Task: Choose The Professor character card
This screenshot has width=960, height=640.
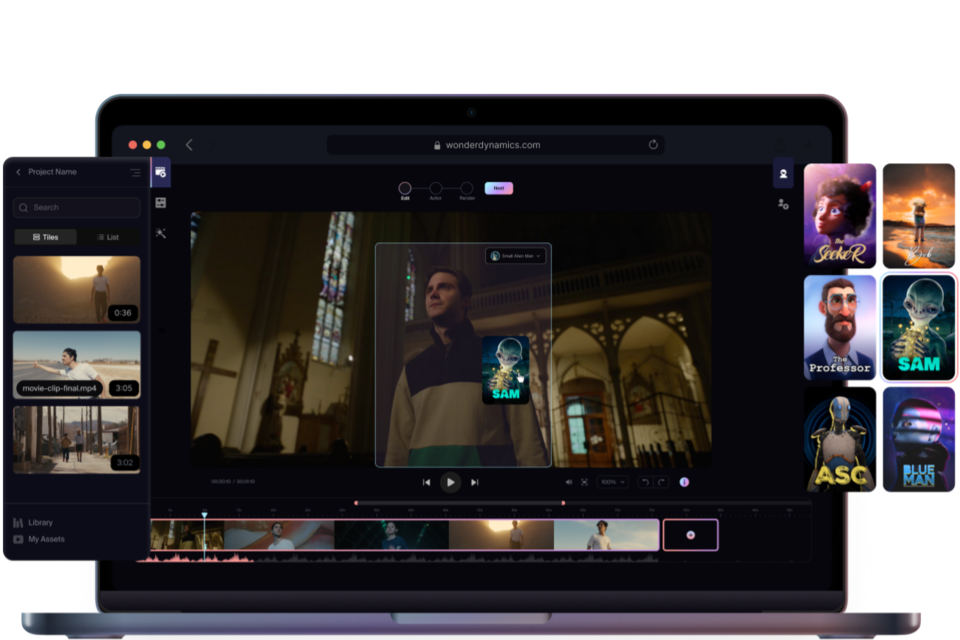Action: pos(839,328)
